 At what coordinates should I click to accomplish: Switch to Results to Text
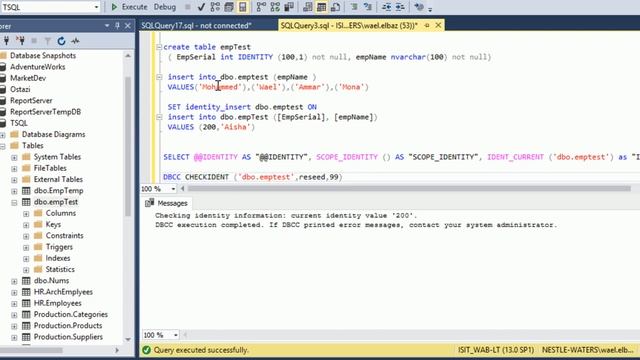308,7
